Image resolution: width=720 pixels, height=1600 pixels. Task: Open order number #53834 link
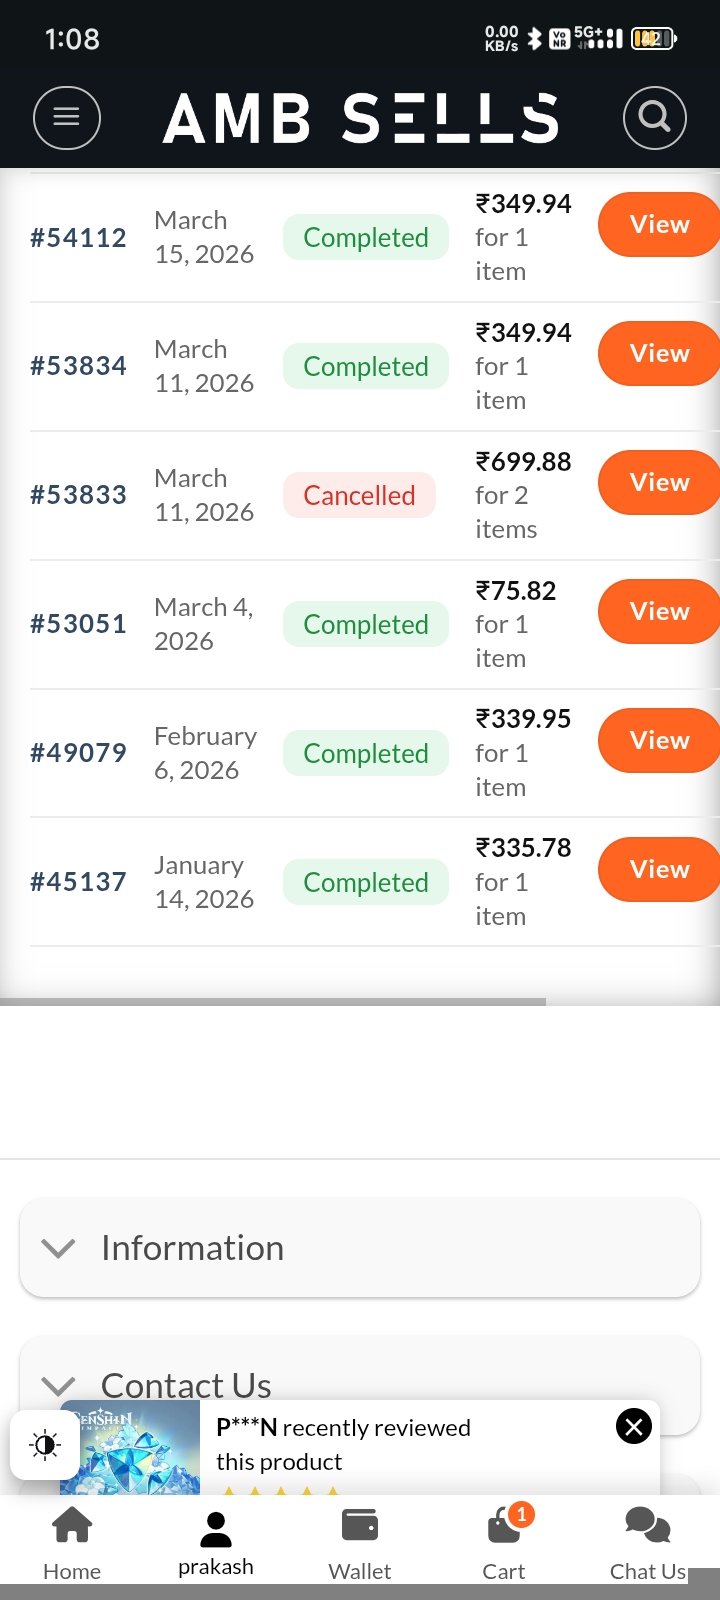[x=78, y=366]
